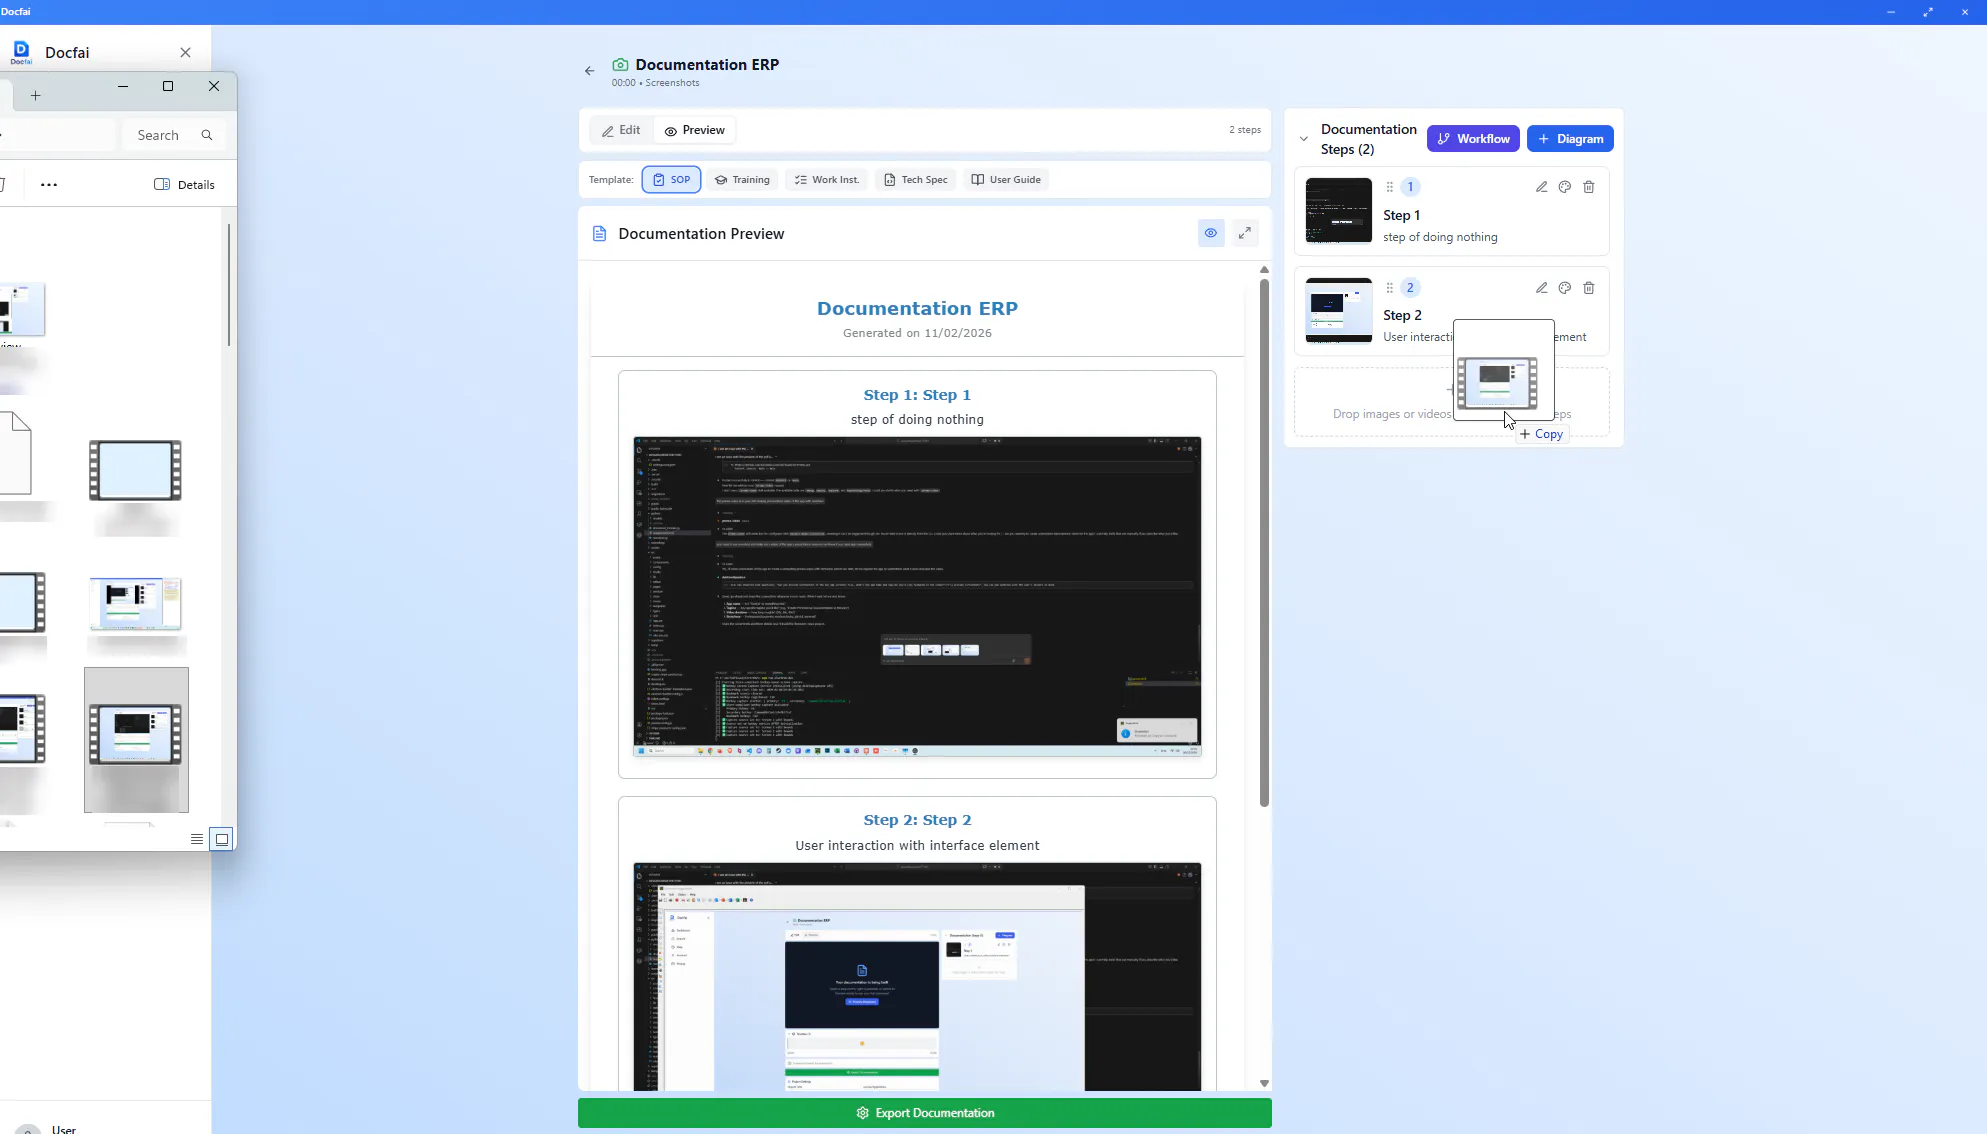
Task: Click the "Generated on 11/02/2026" text
Action: pyautogui.click(x=917, y=333)
